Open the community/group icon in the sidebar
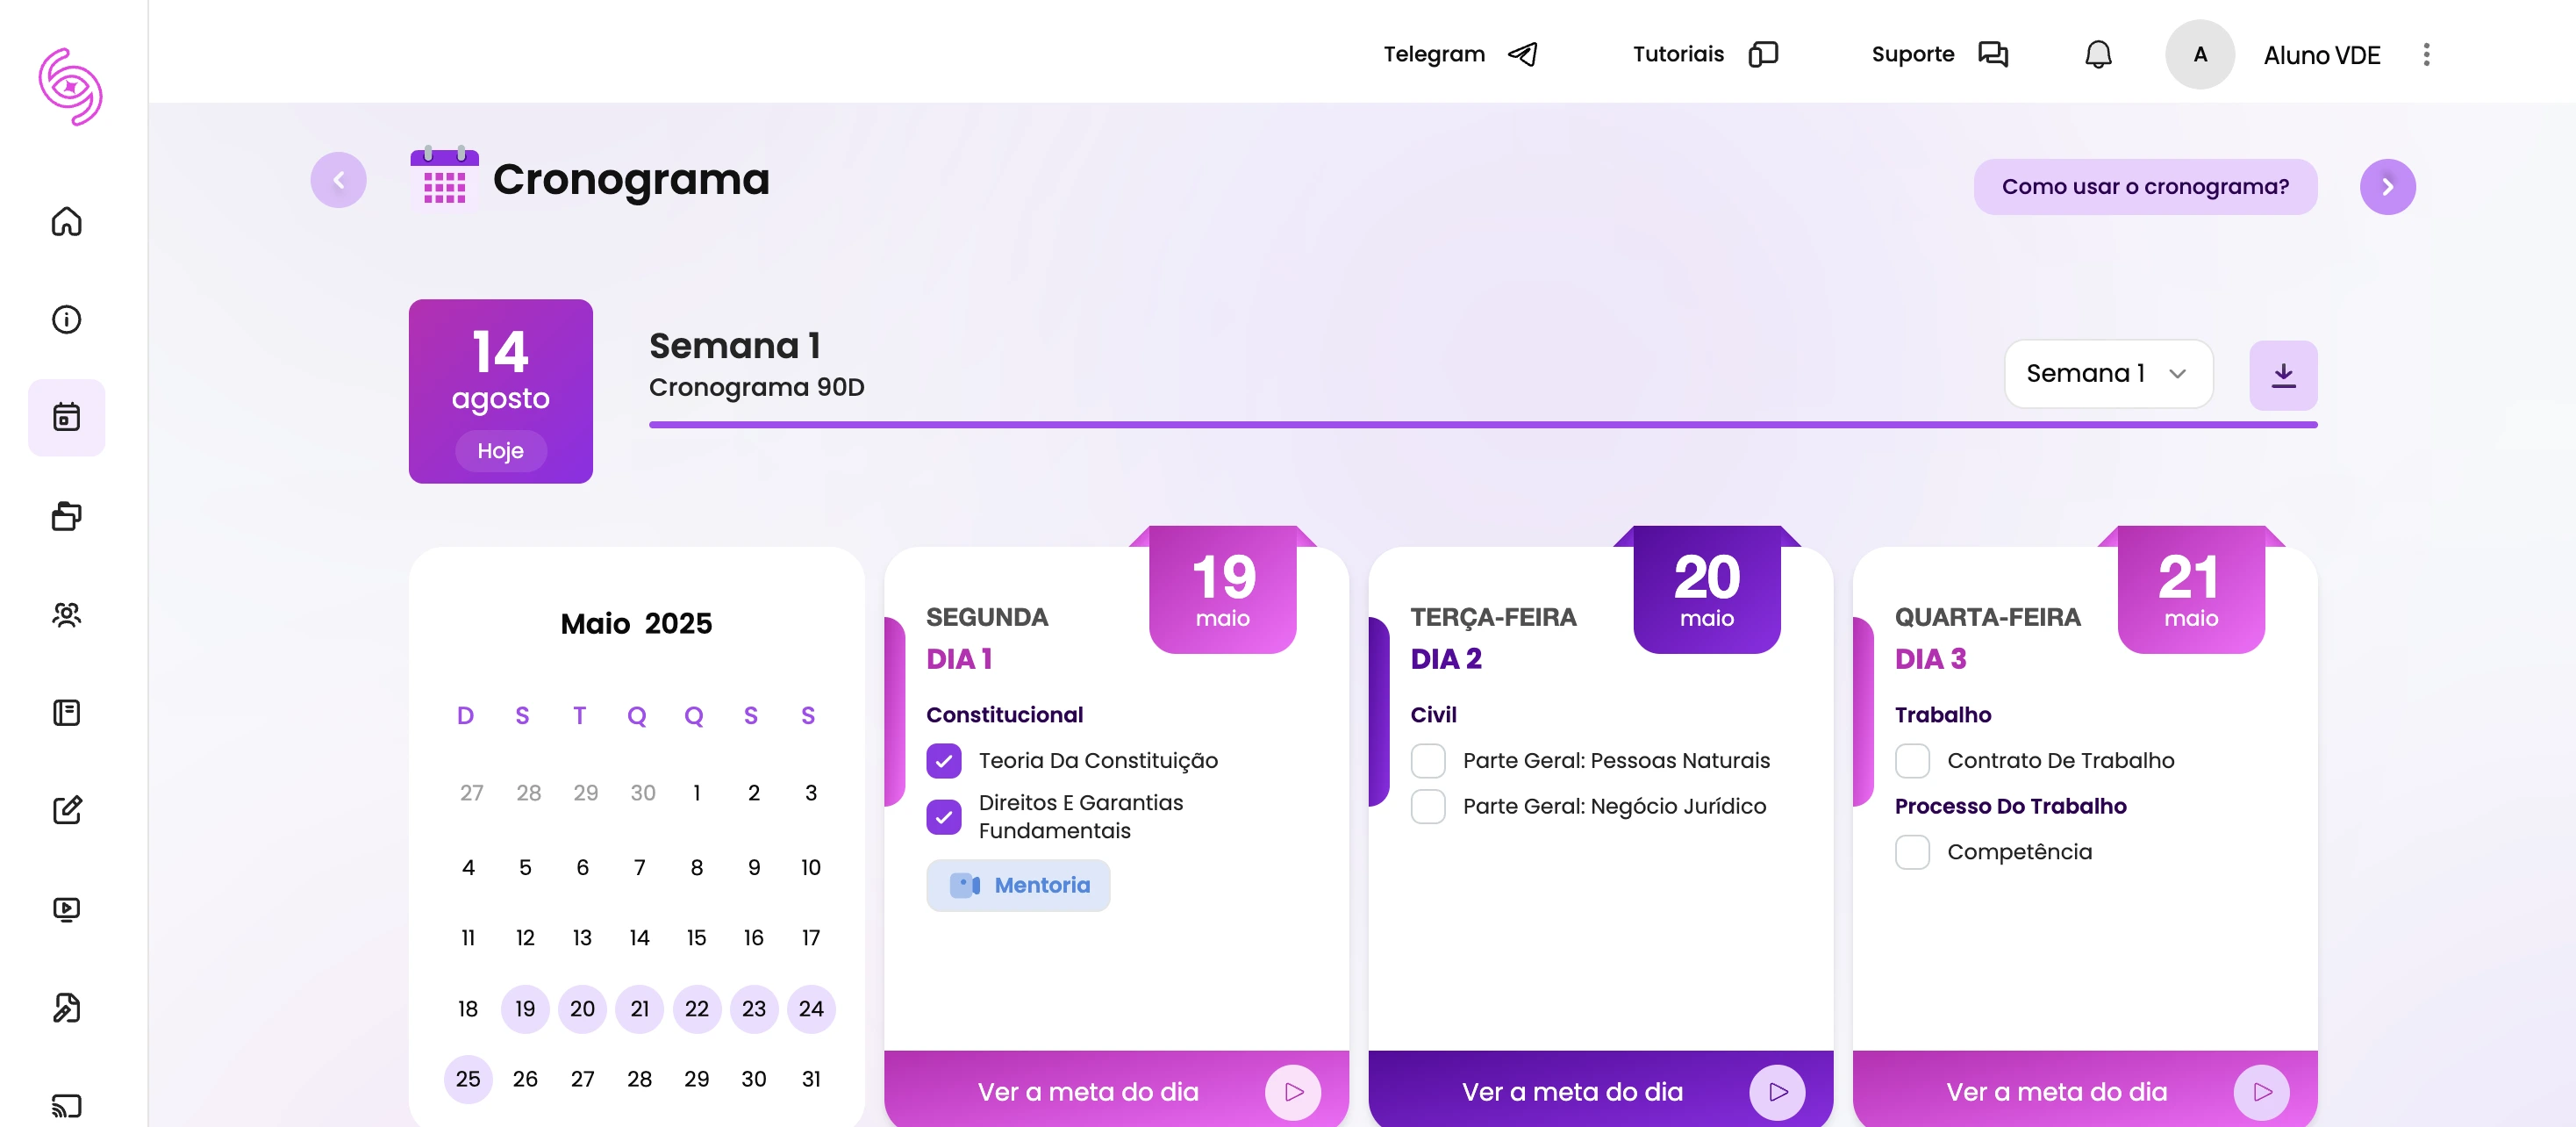 (x=66, y=616)
